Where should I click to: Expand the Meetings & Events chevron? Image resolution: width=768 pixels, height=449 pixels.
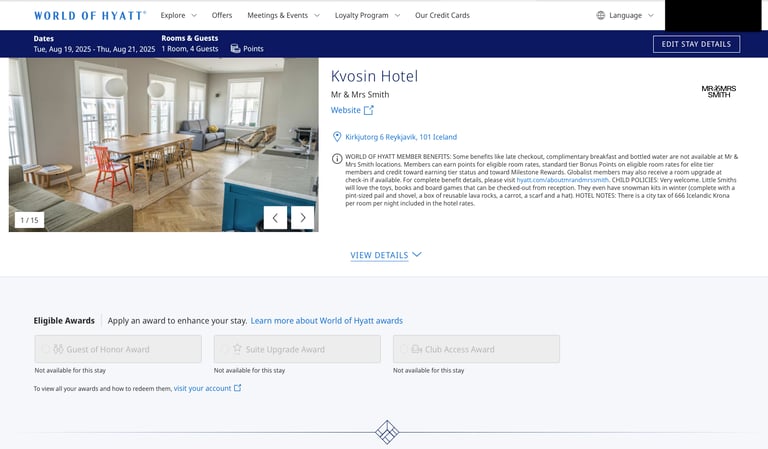click(317, 16)
